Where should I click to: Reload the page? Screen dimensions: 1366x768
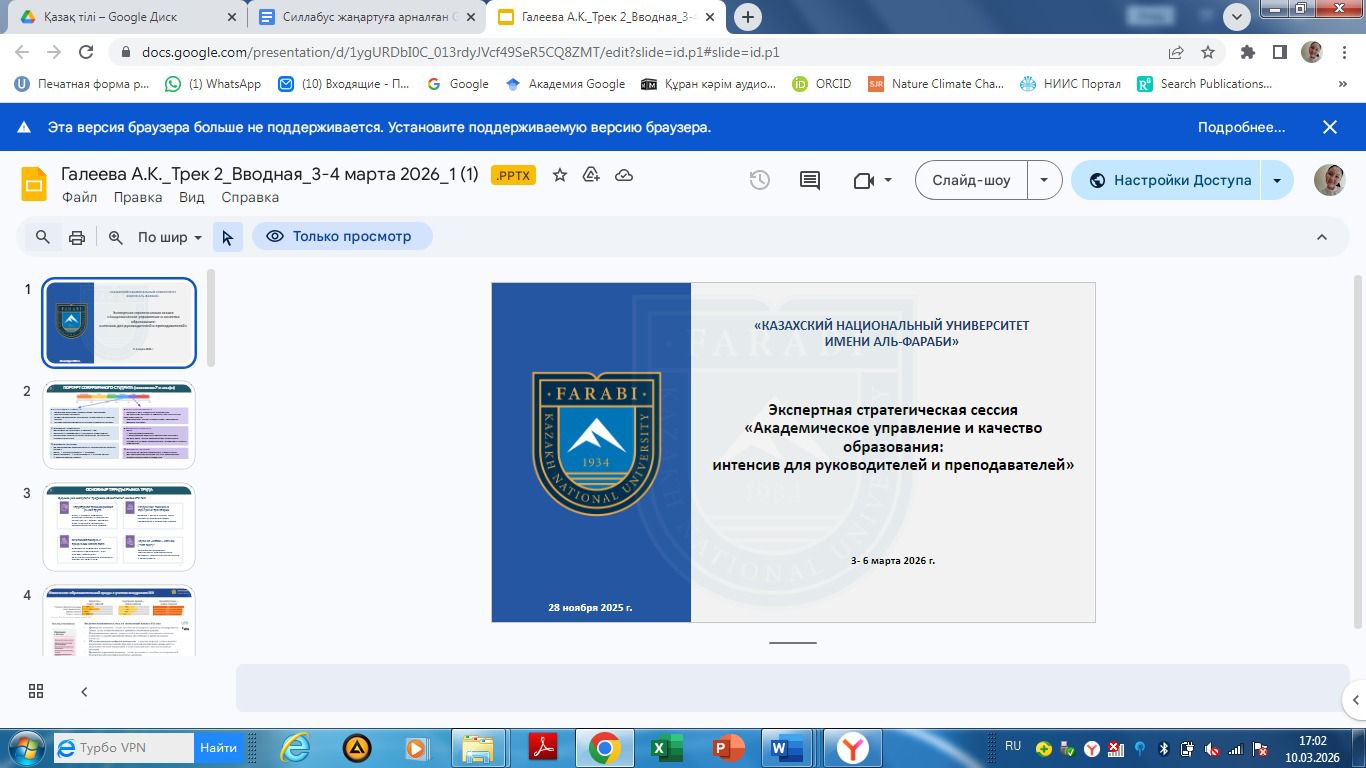[x=86, y=52]
